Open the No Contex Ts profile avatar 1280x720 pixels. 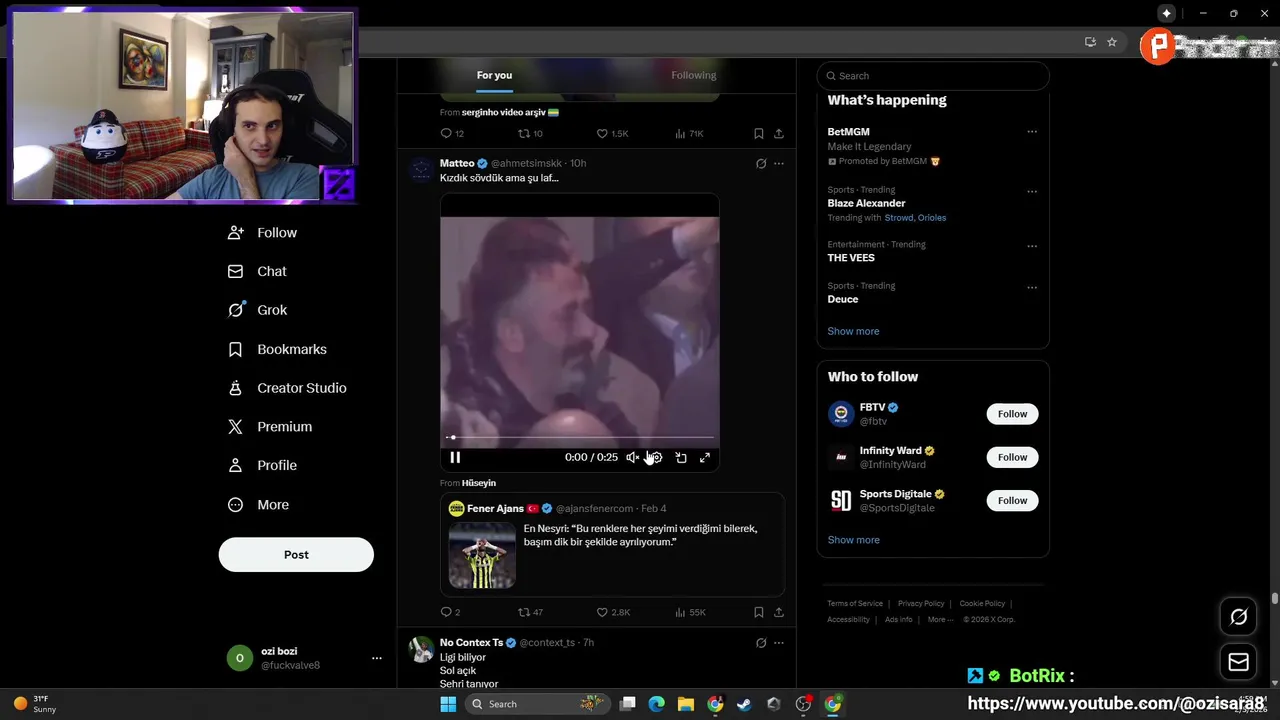421,649
